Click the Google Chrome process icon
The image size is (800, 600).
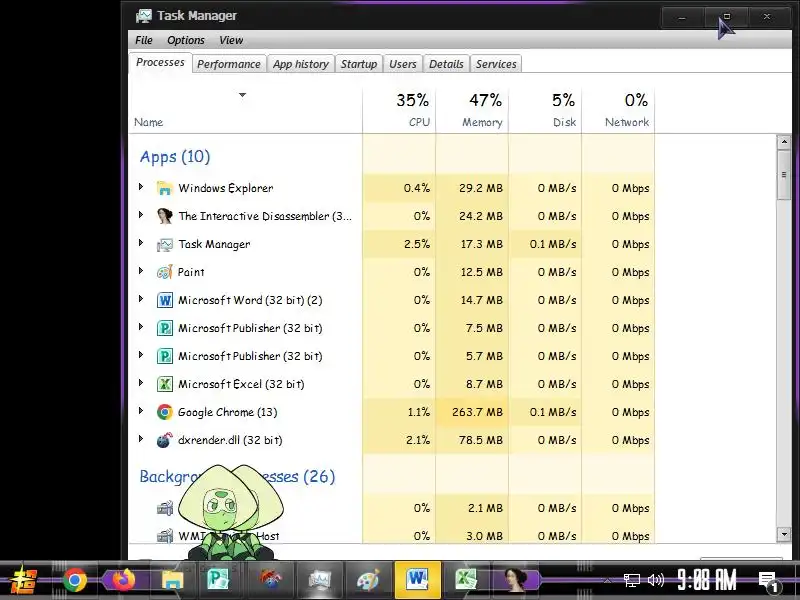pos(164,412)
